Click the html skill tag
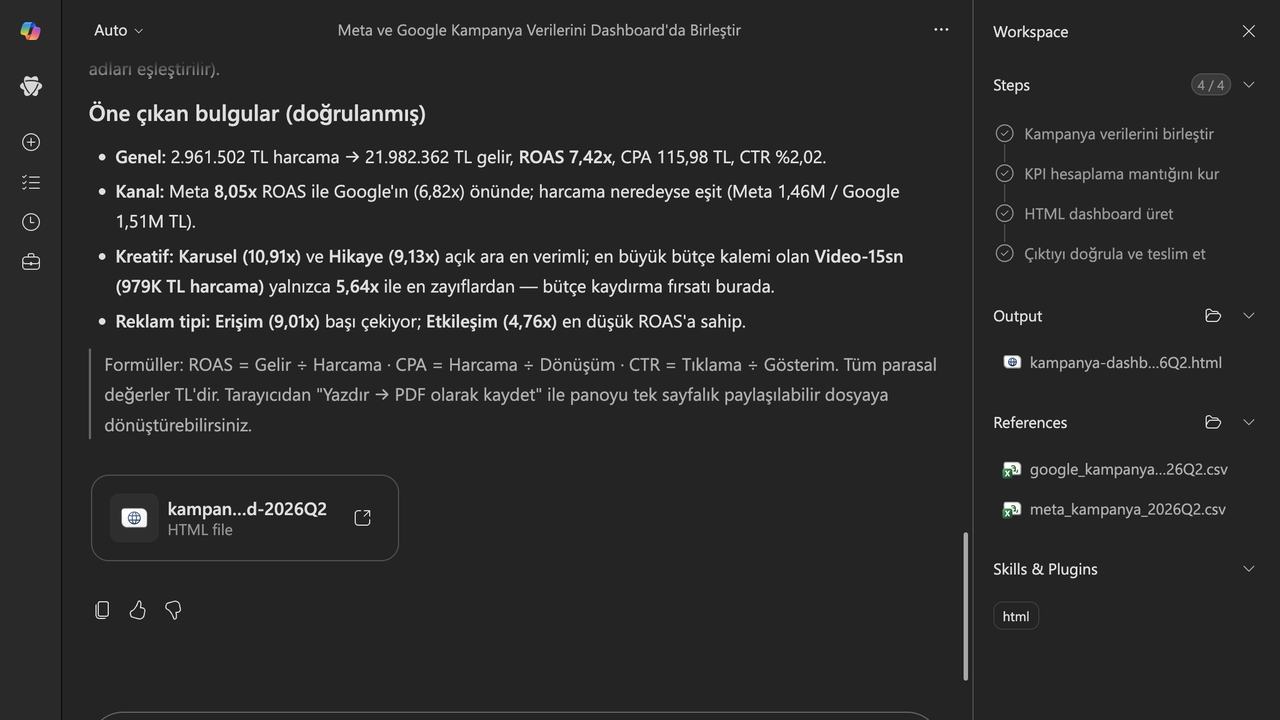This screenshot has width=1280, height=720. [x=1016, y=616]
